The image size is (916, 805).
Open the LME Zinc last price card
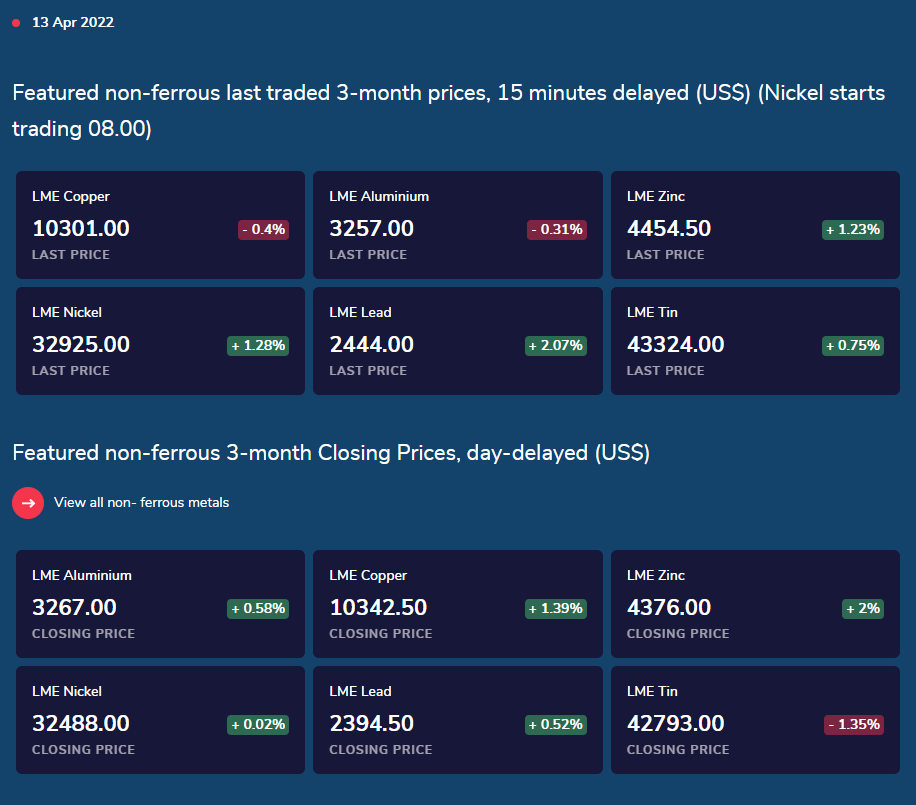coord(755,225)
